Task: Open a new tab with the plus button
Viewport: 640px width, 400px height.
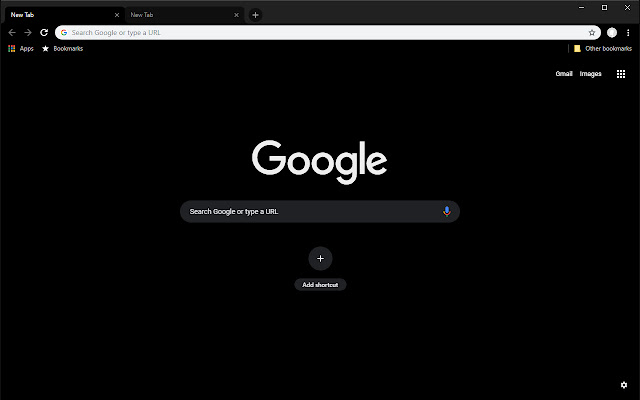Action: tap(255, 15)
